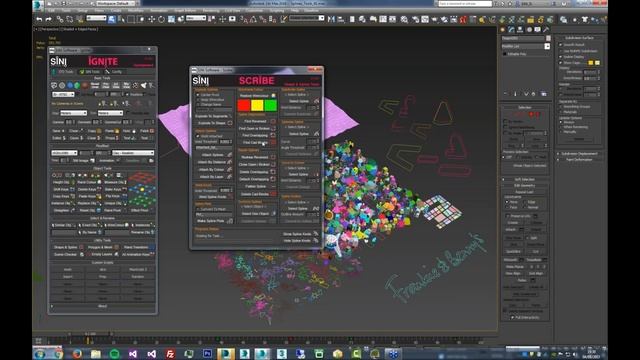Image resolution: width=640 pixels, height=360 pixels.
Task: Click the Explode To Shape icon in Scribe
Action: 230,123
